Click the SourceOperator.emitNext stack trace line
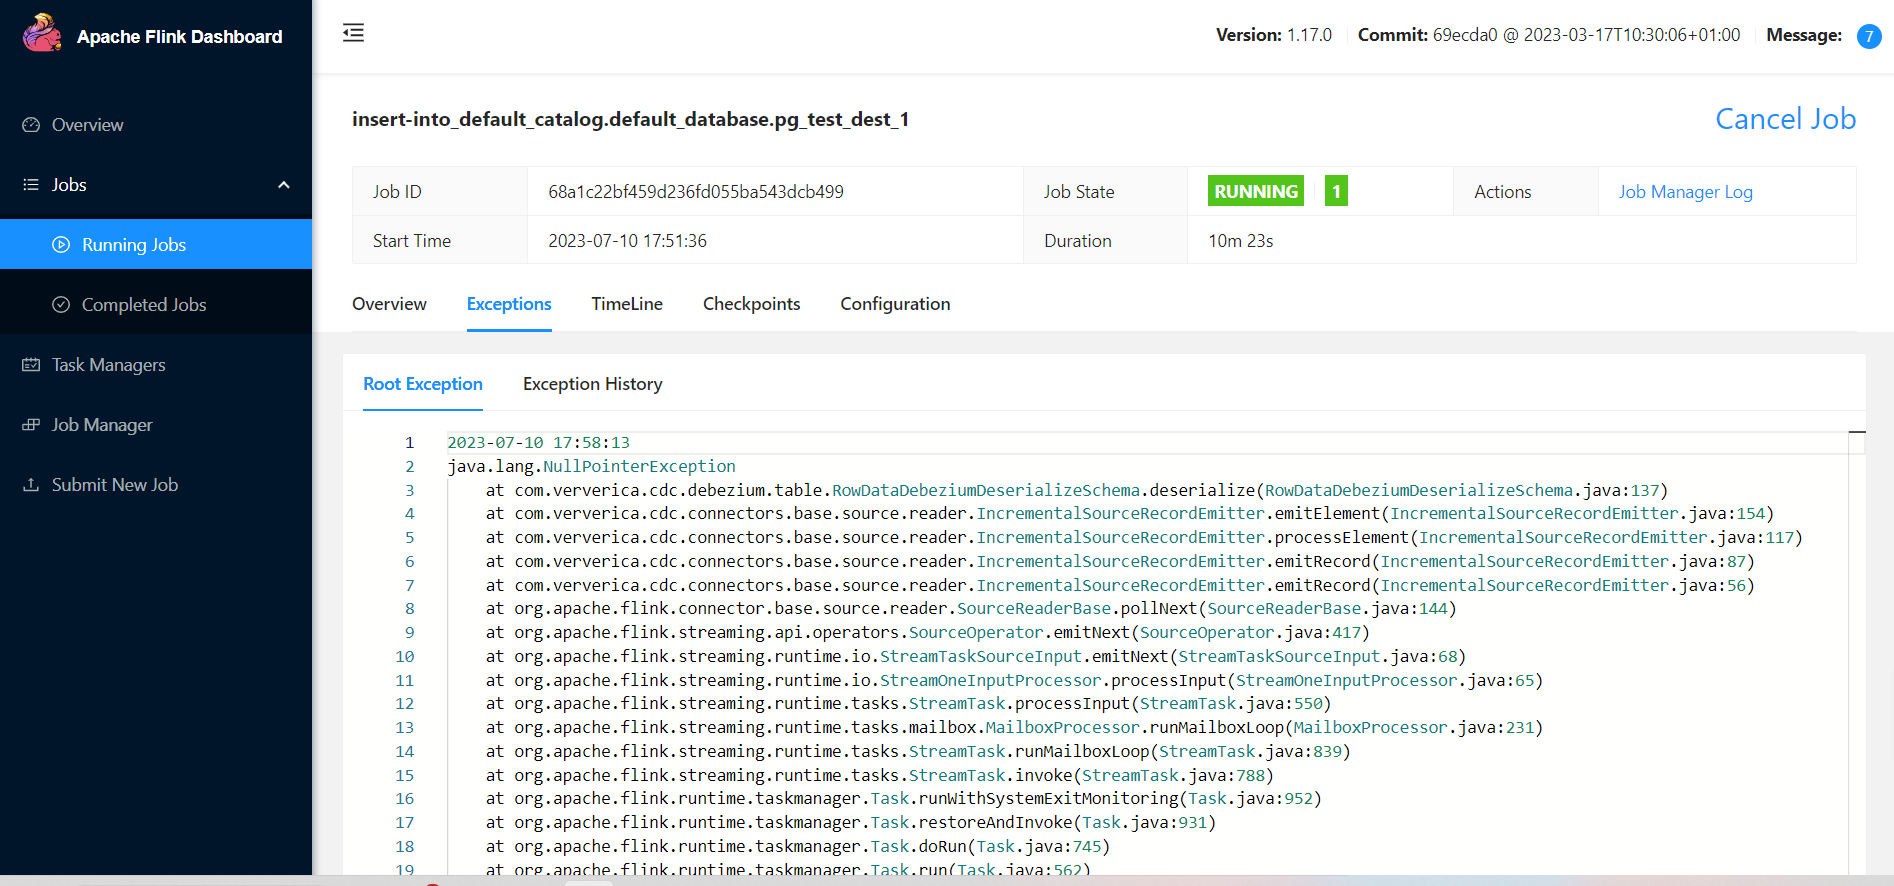1894x886 pixels. tap(928, 632)
